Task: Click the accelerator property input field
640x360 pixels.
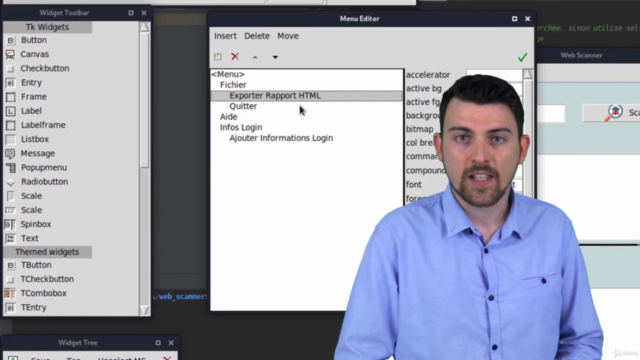Action: point(494,75)
